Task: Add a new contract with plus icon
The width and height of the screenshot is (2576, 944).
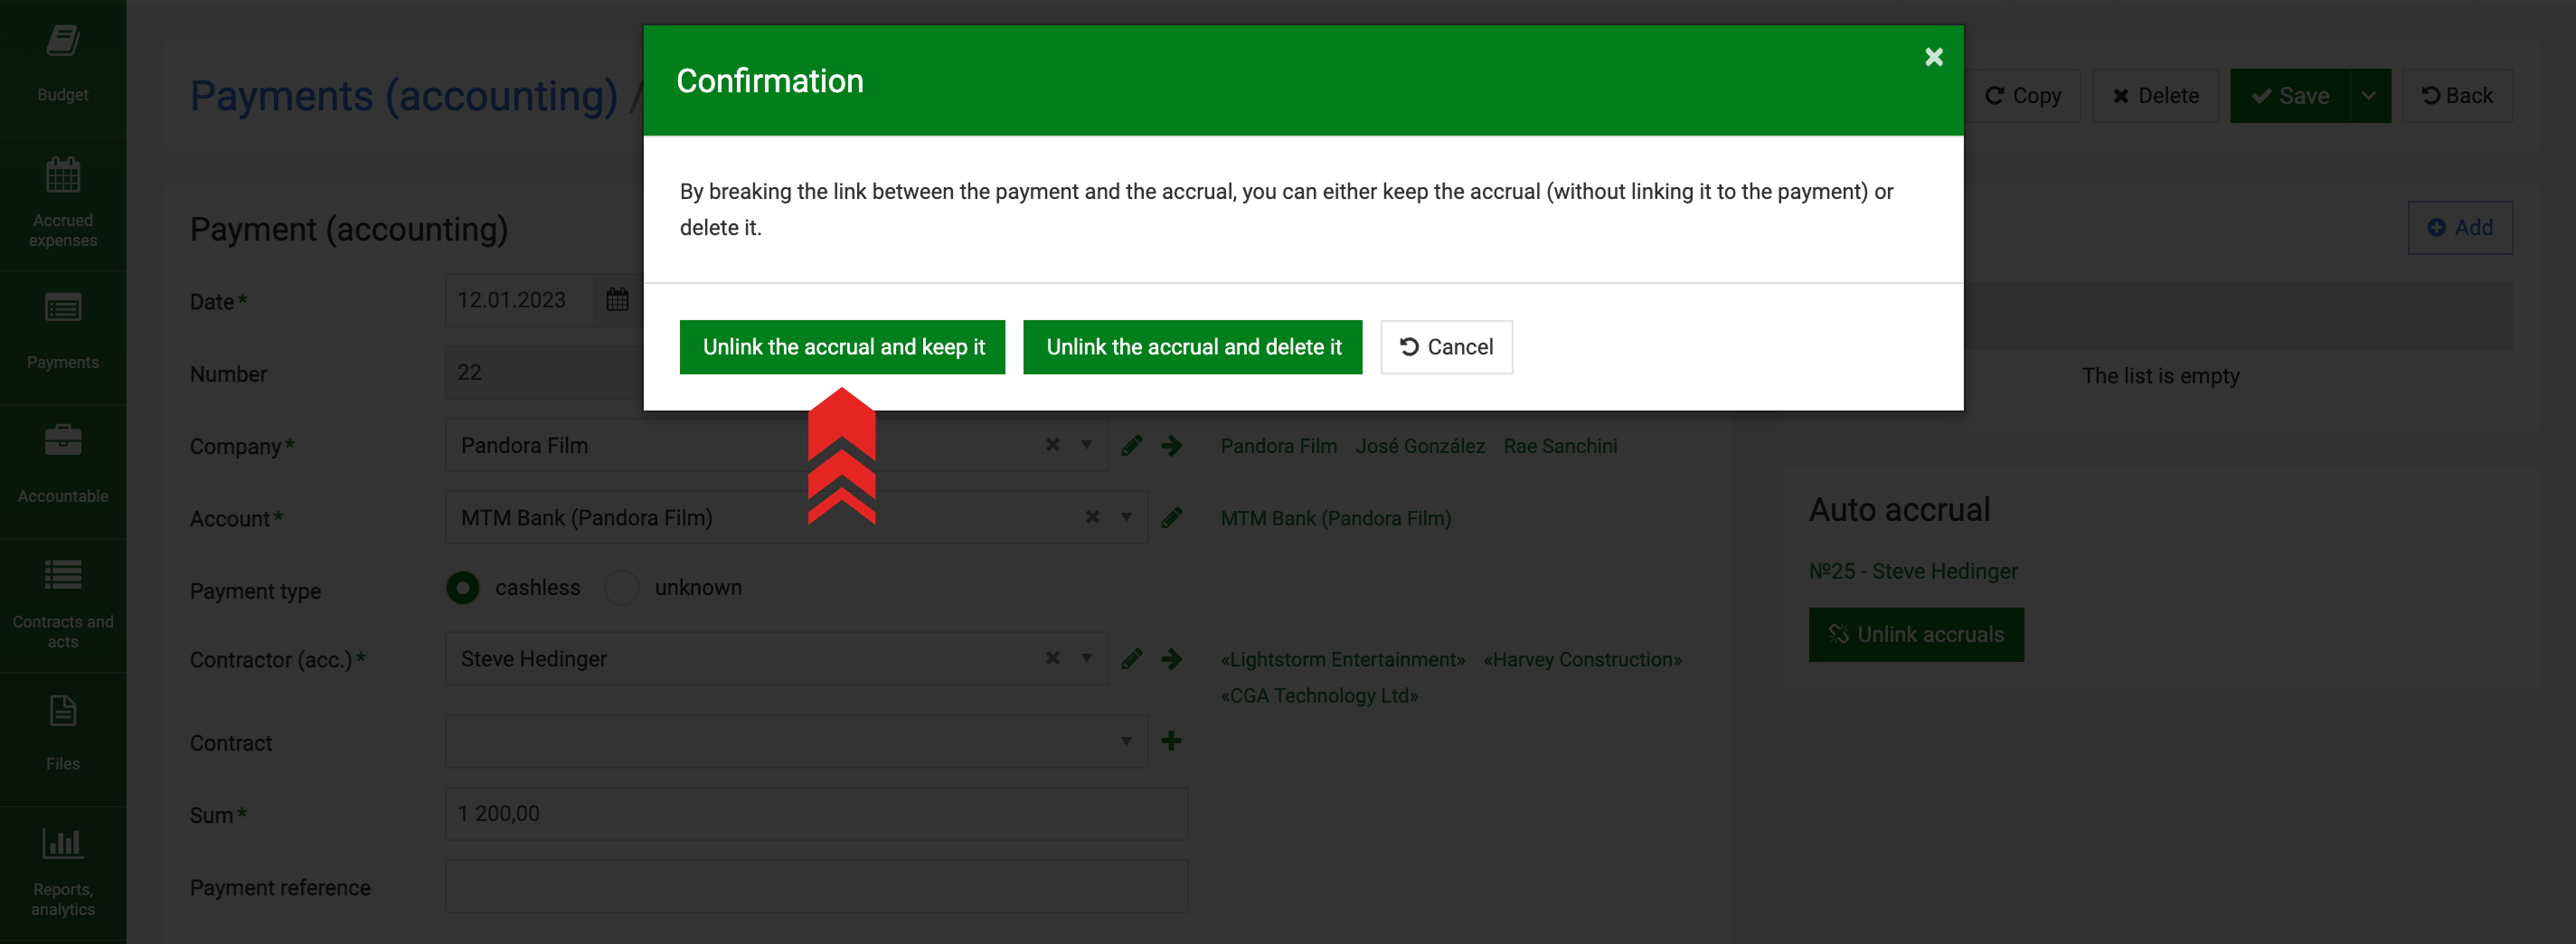Action: 1171,741
